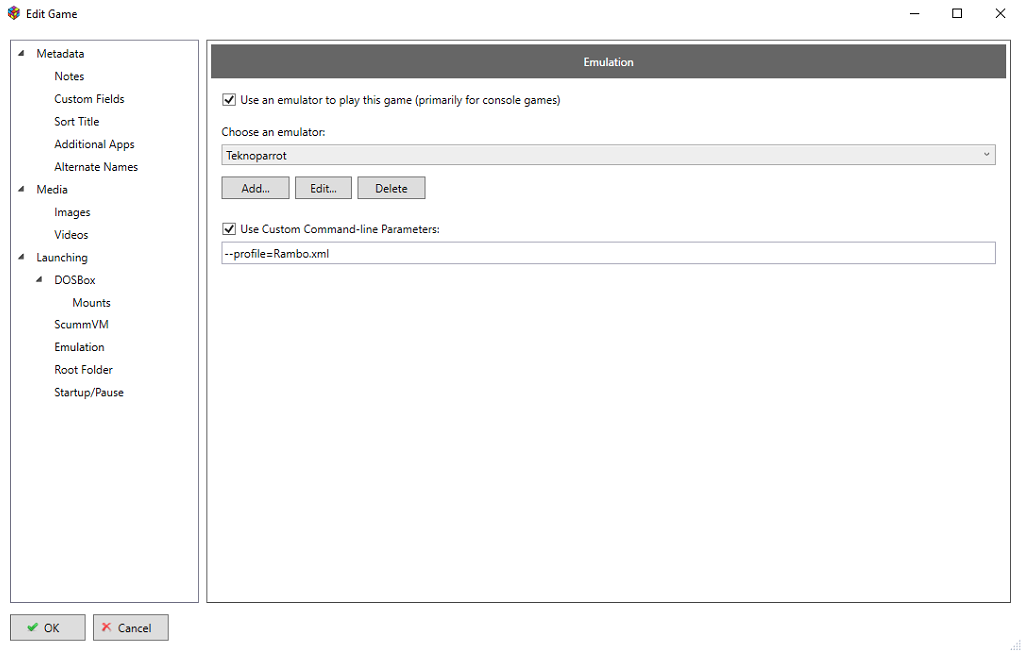
Task: Select Emulation in the sidebar tree
Action: click(80, 347)
